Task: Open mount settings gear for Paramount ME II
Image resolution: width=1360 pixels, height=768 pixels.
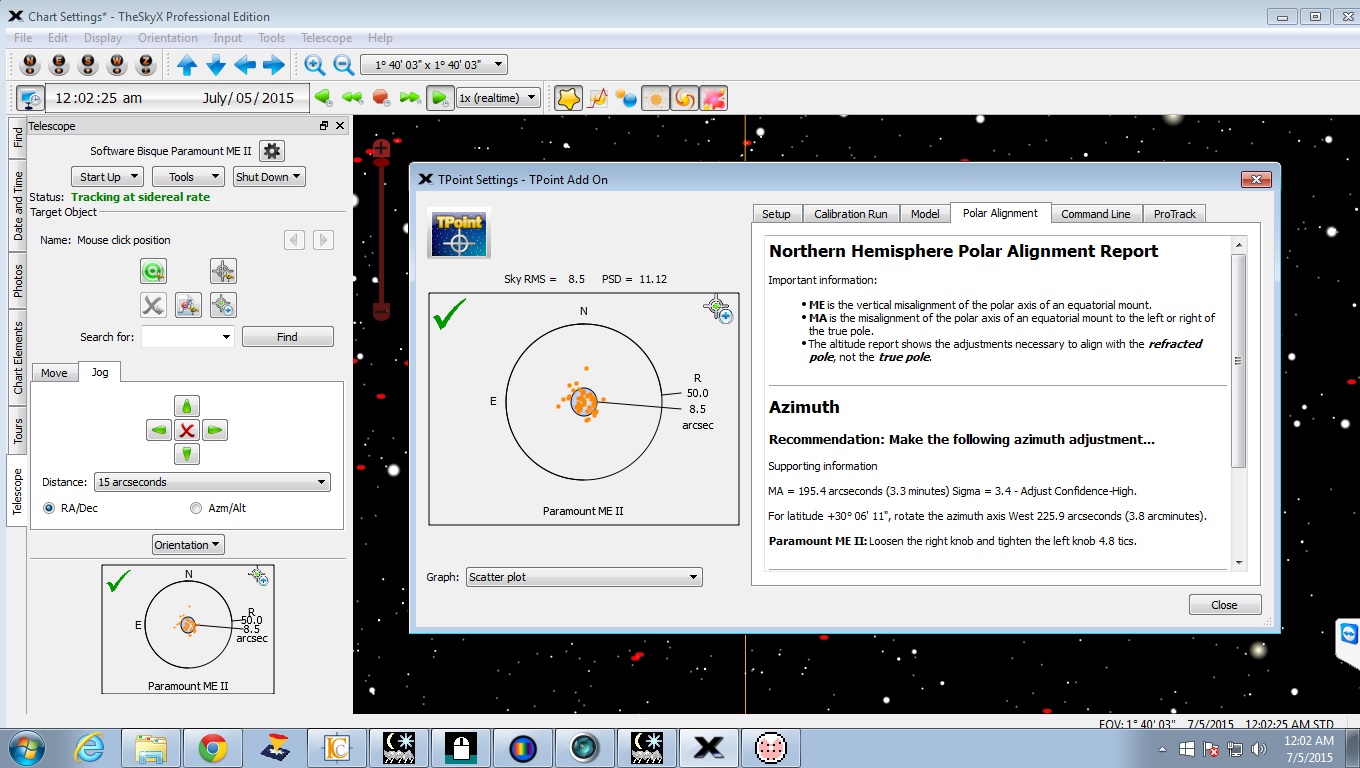Action: pos(272,151)
